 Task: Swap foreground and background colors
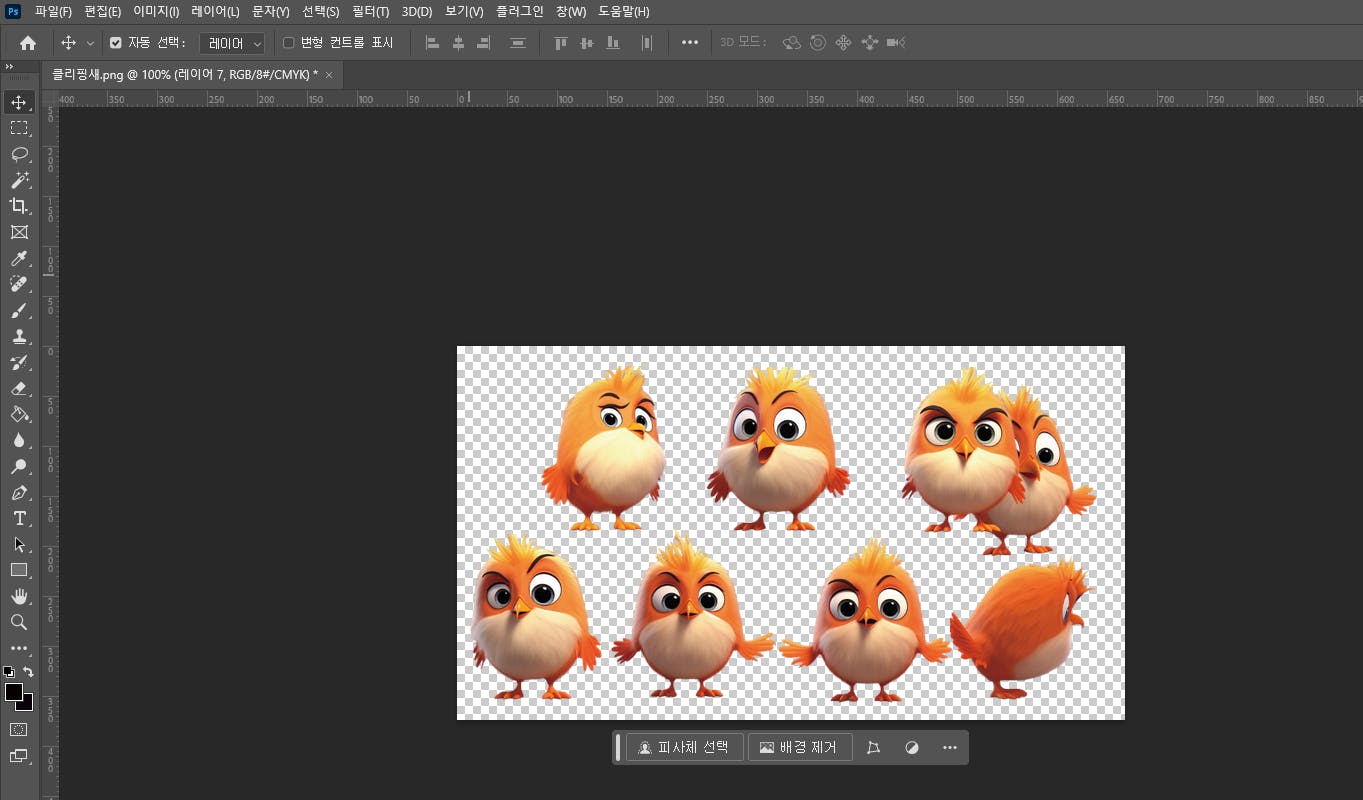(x=28, y=672)
